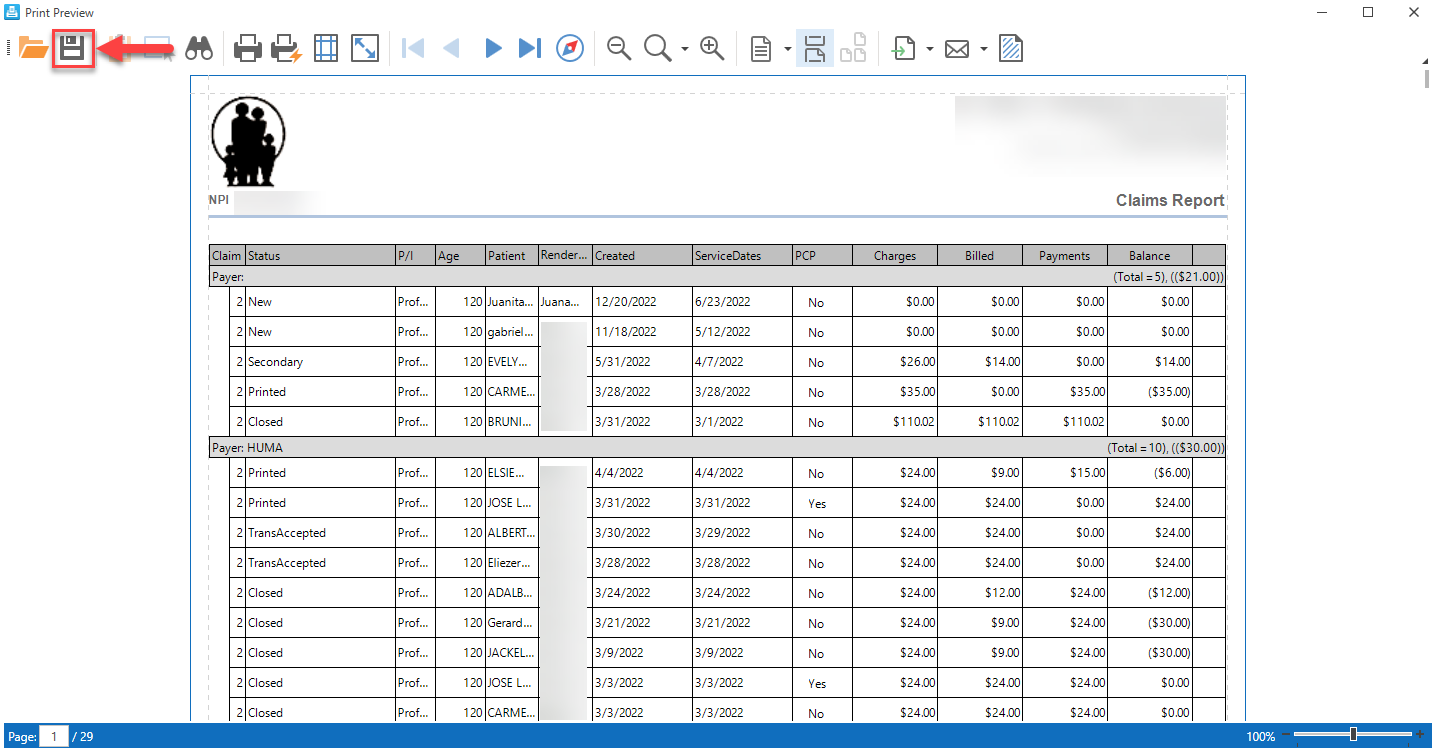Click the Zoom magnifier icon
The image size is (1436, 748).
tap(658, 48)
